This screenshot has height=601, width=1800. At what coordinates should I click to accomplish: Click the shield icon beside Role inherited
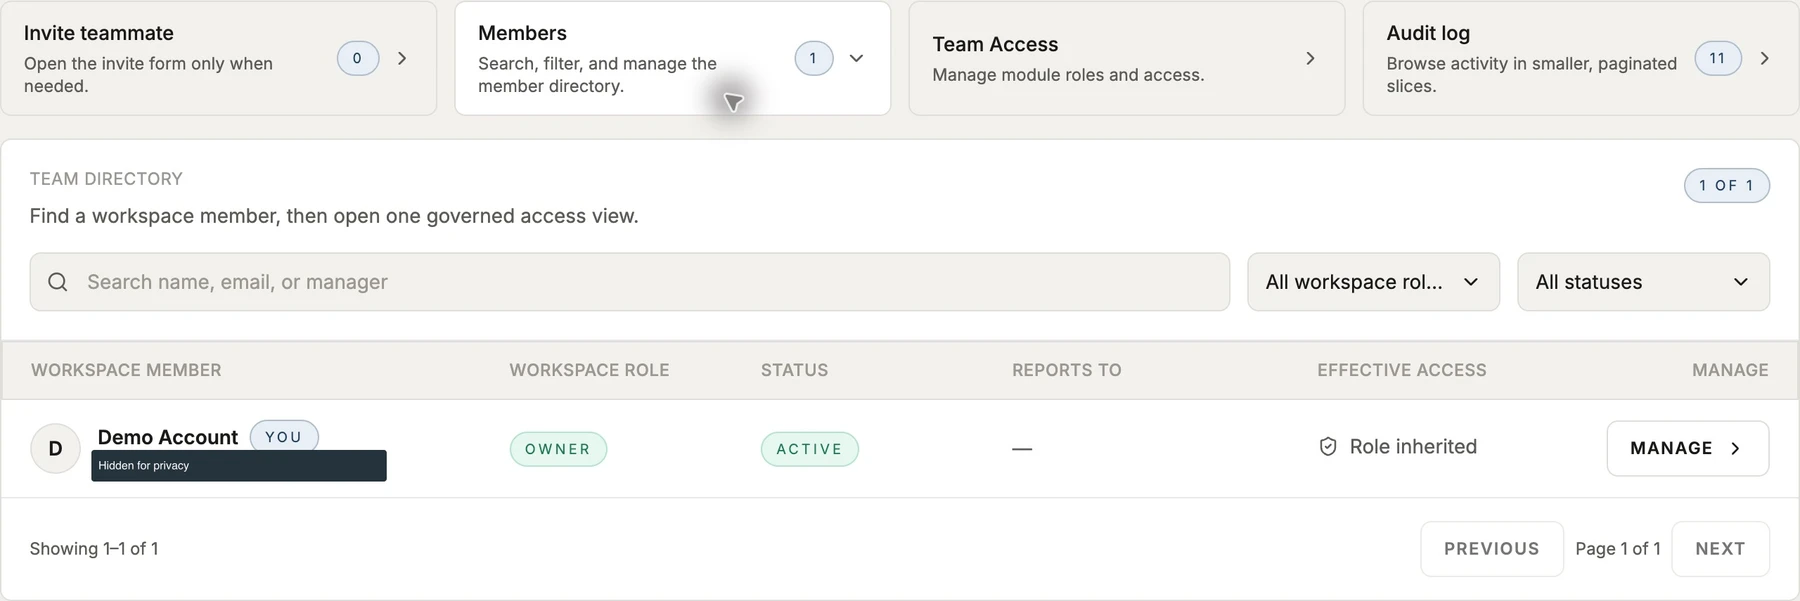[1328, 447]
